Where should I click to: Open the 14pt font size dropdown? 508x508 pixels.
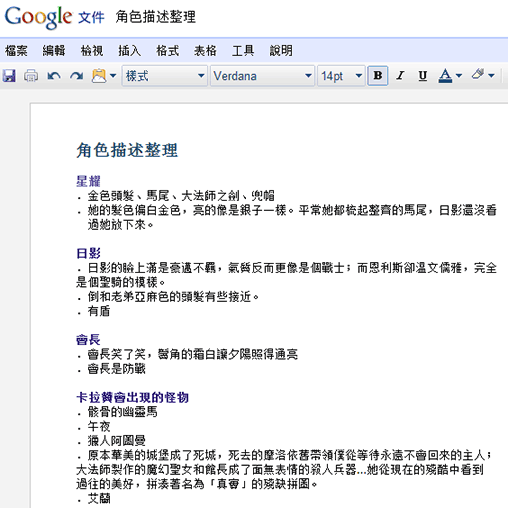click(x=341, y=76)
